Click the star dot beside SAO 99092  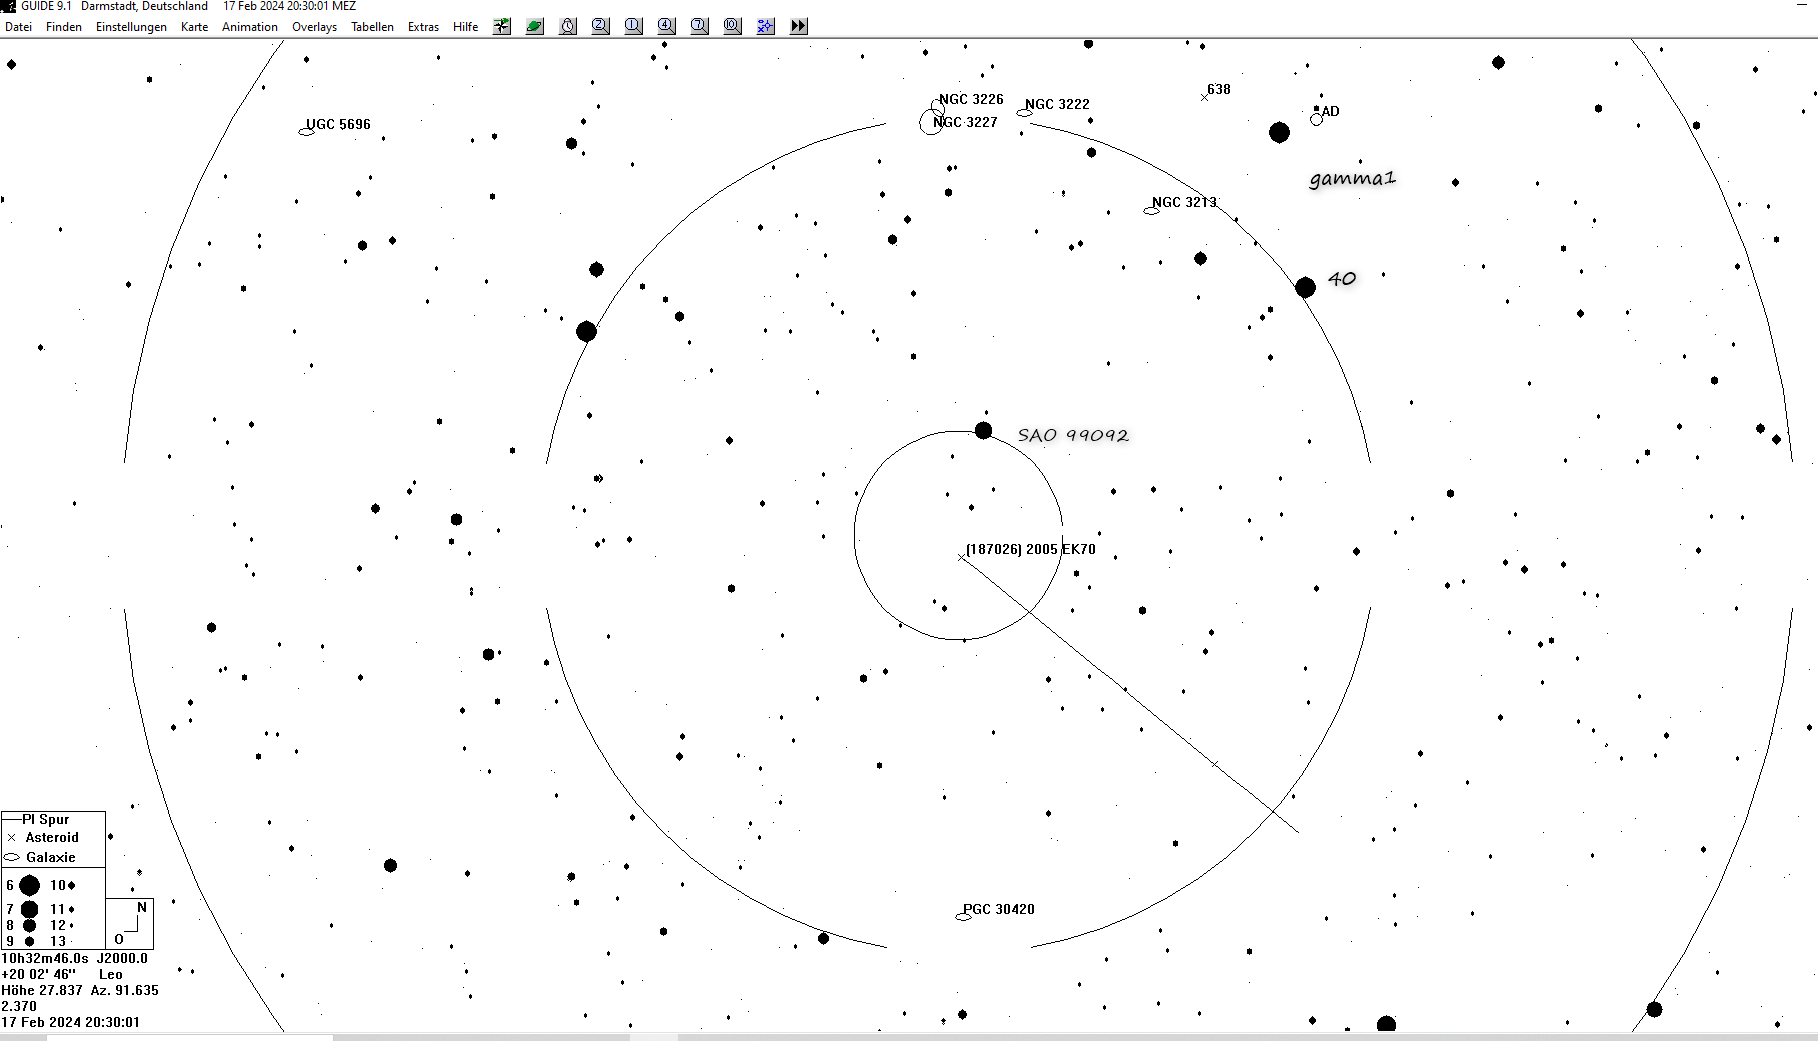click(x=984, y=430)
